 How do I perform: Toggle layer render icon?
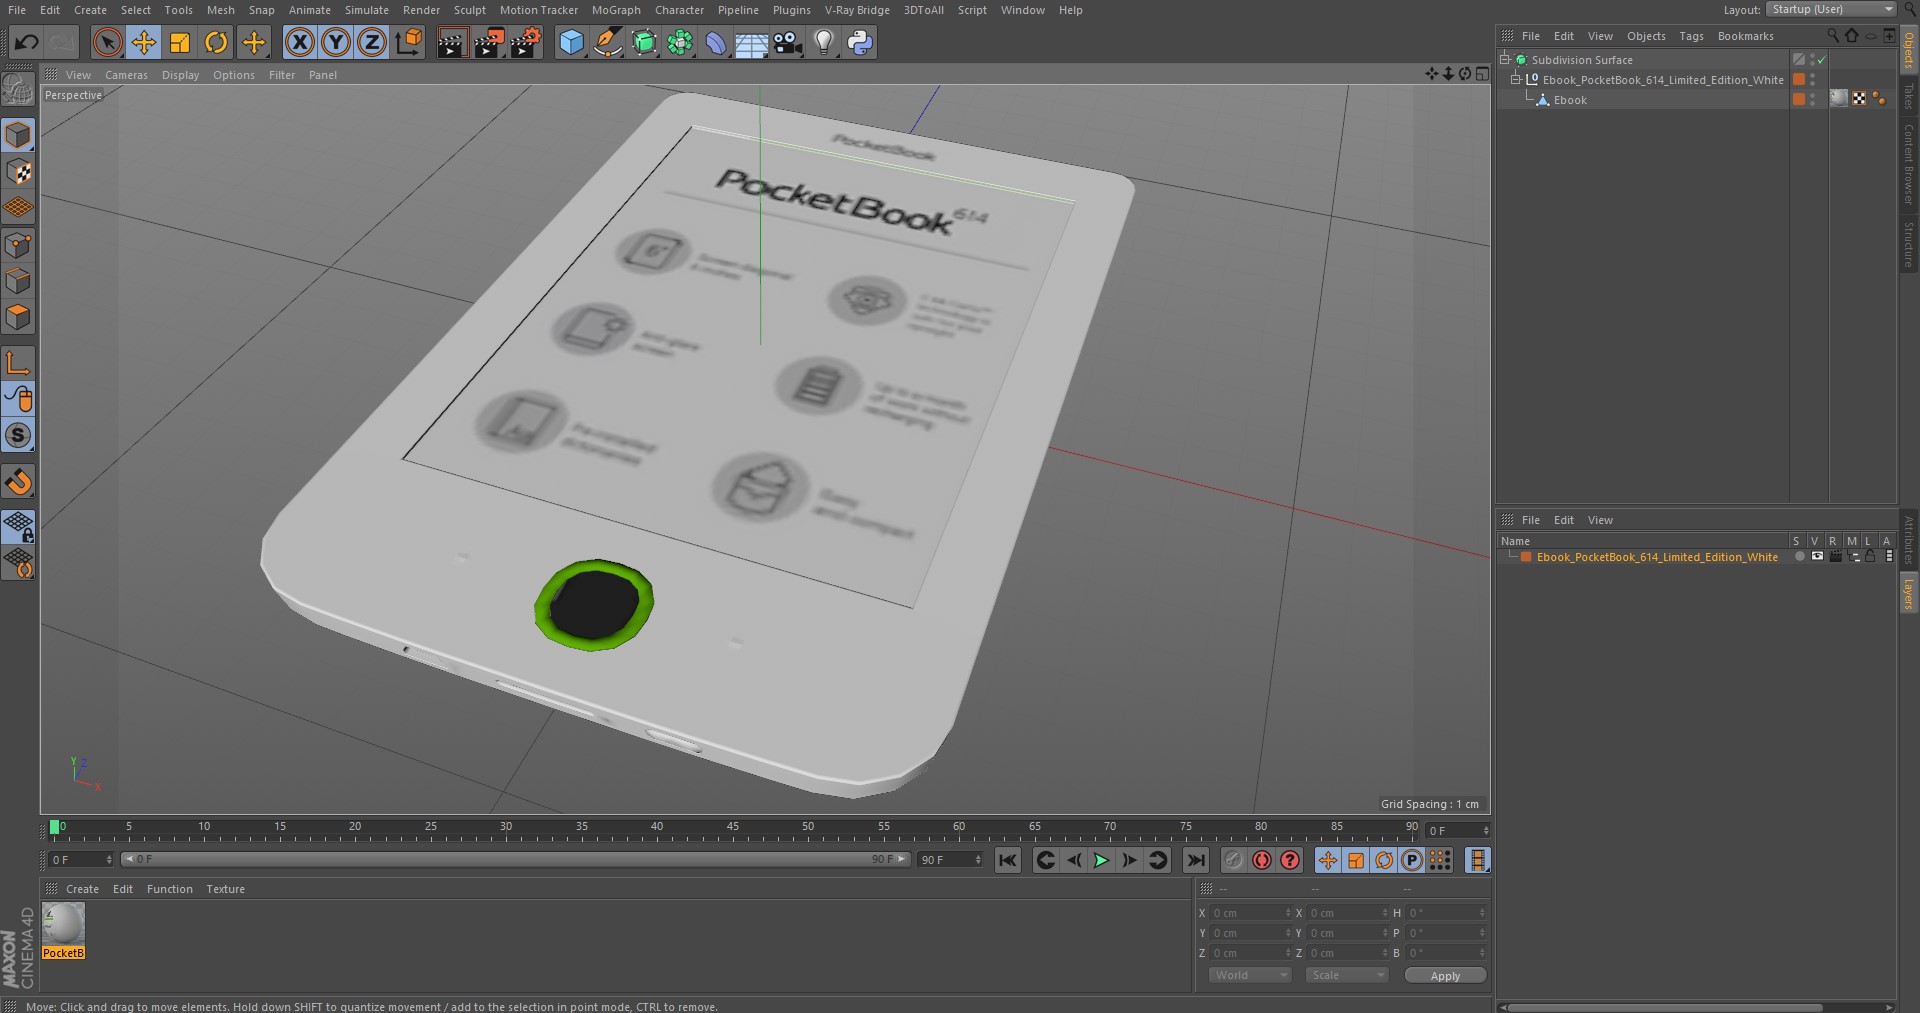[1835, 557]
